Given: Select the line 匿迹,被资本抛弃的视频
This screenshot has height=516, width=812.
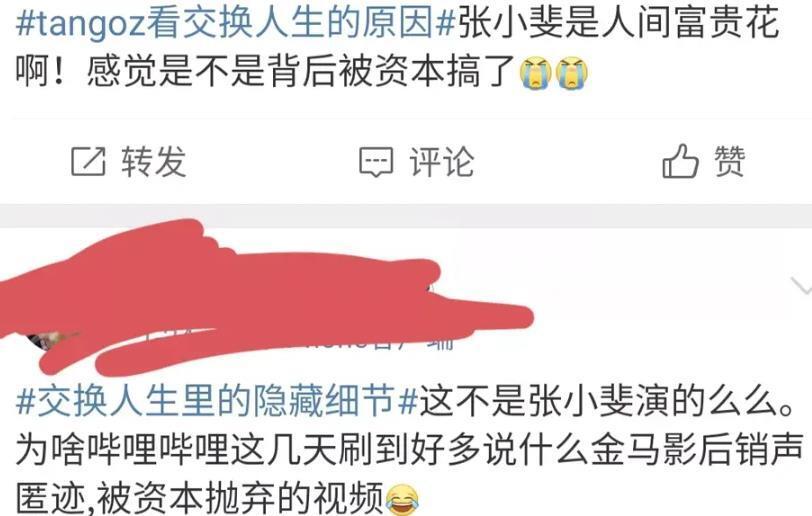Looking at the screenshot, I should click(x=200, y=498).
